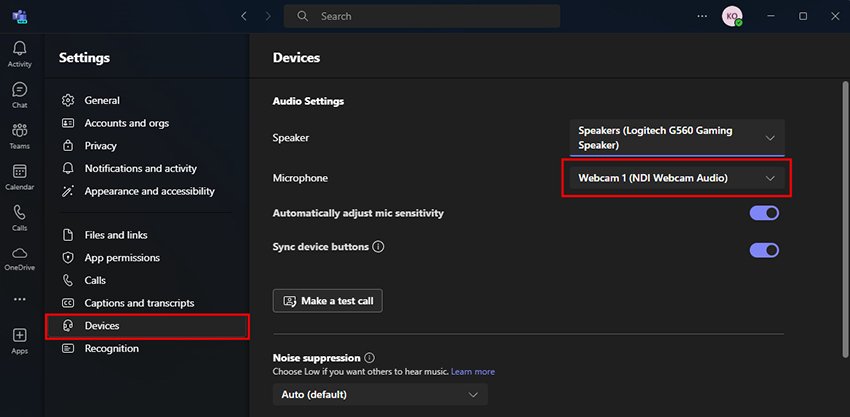Click Make a test call button
Image resolution: width=850 pixels, height=417 pixels.
point(328,300)
